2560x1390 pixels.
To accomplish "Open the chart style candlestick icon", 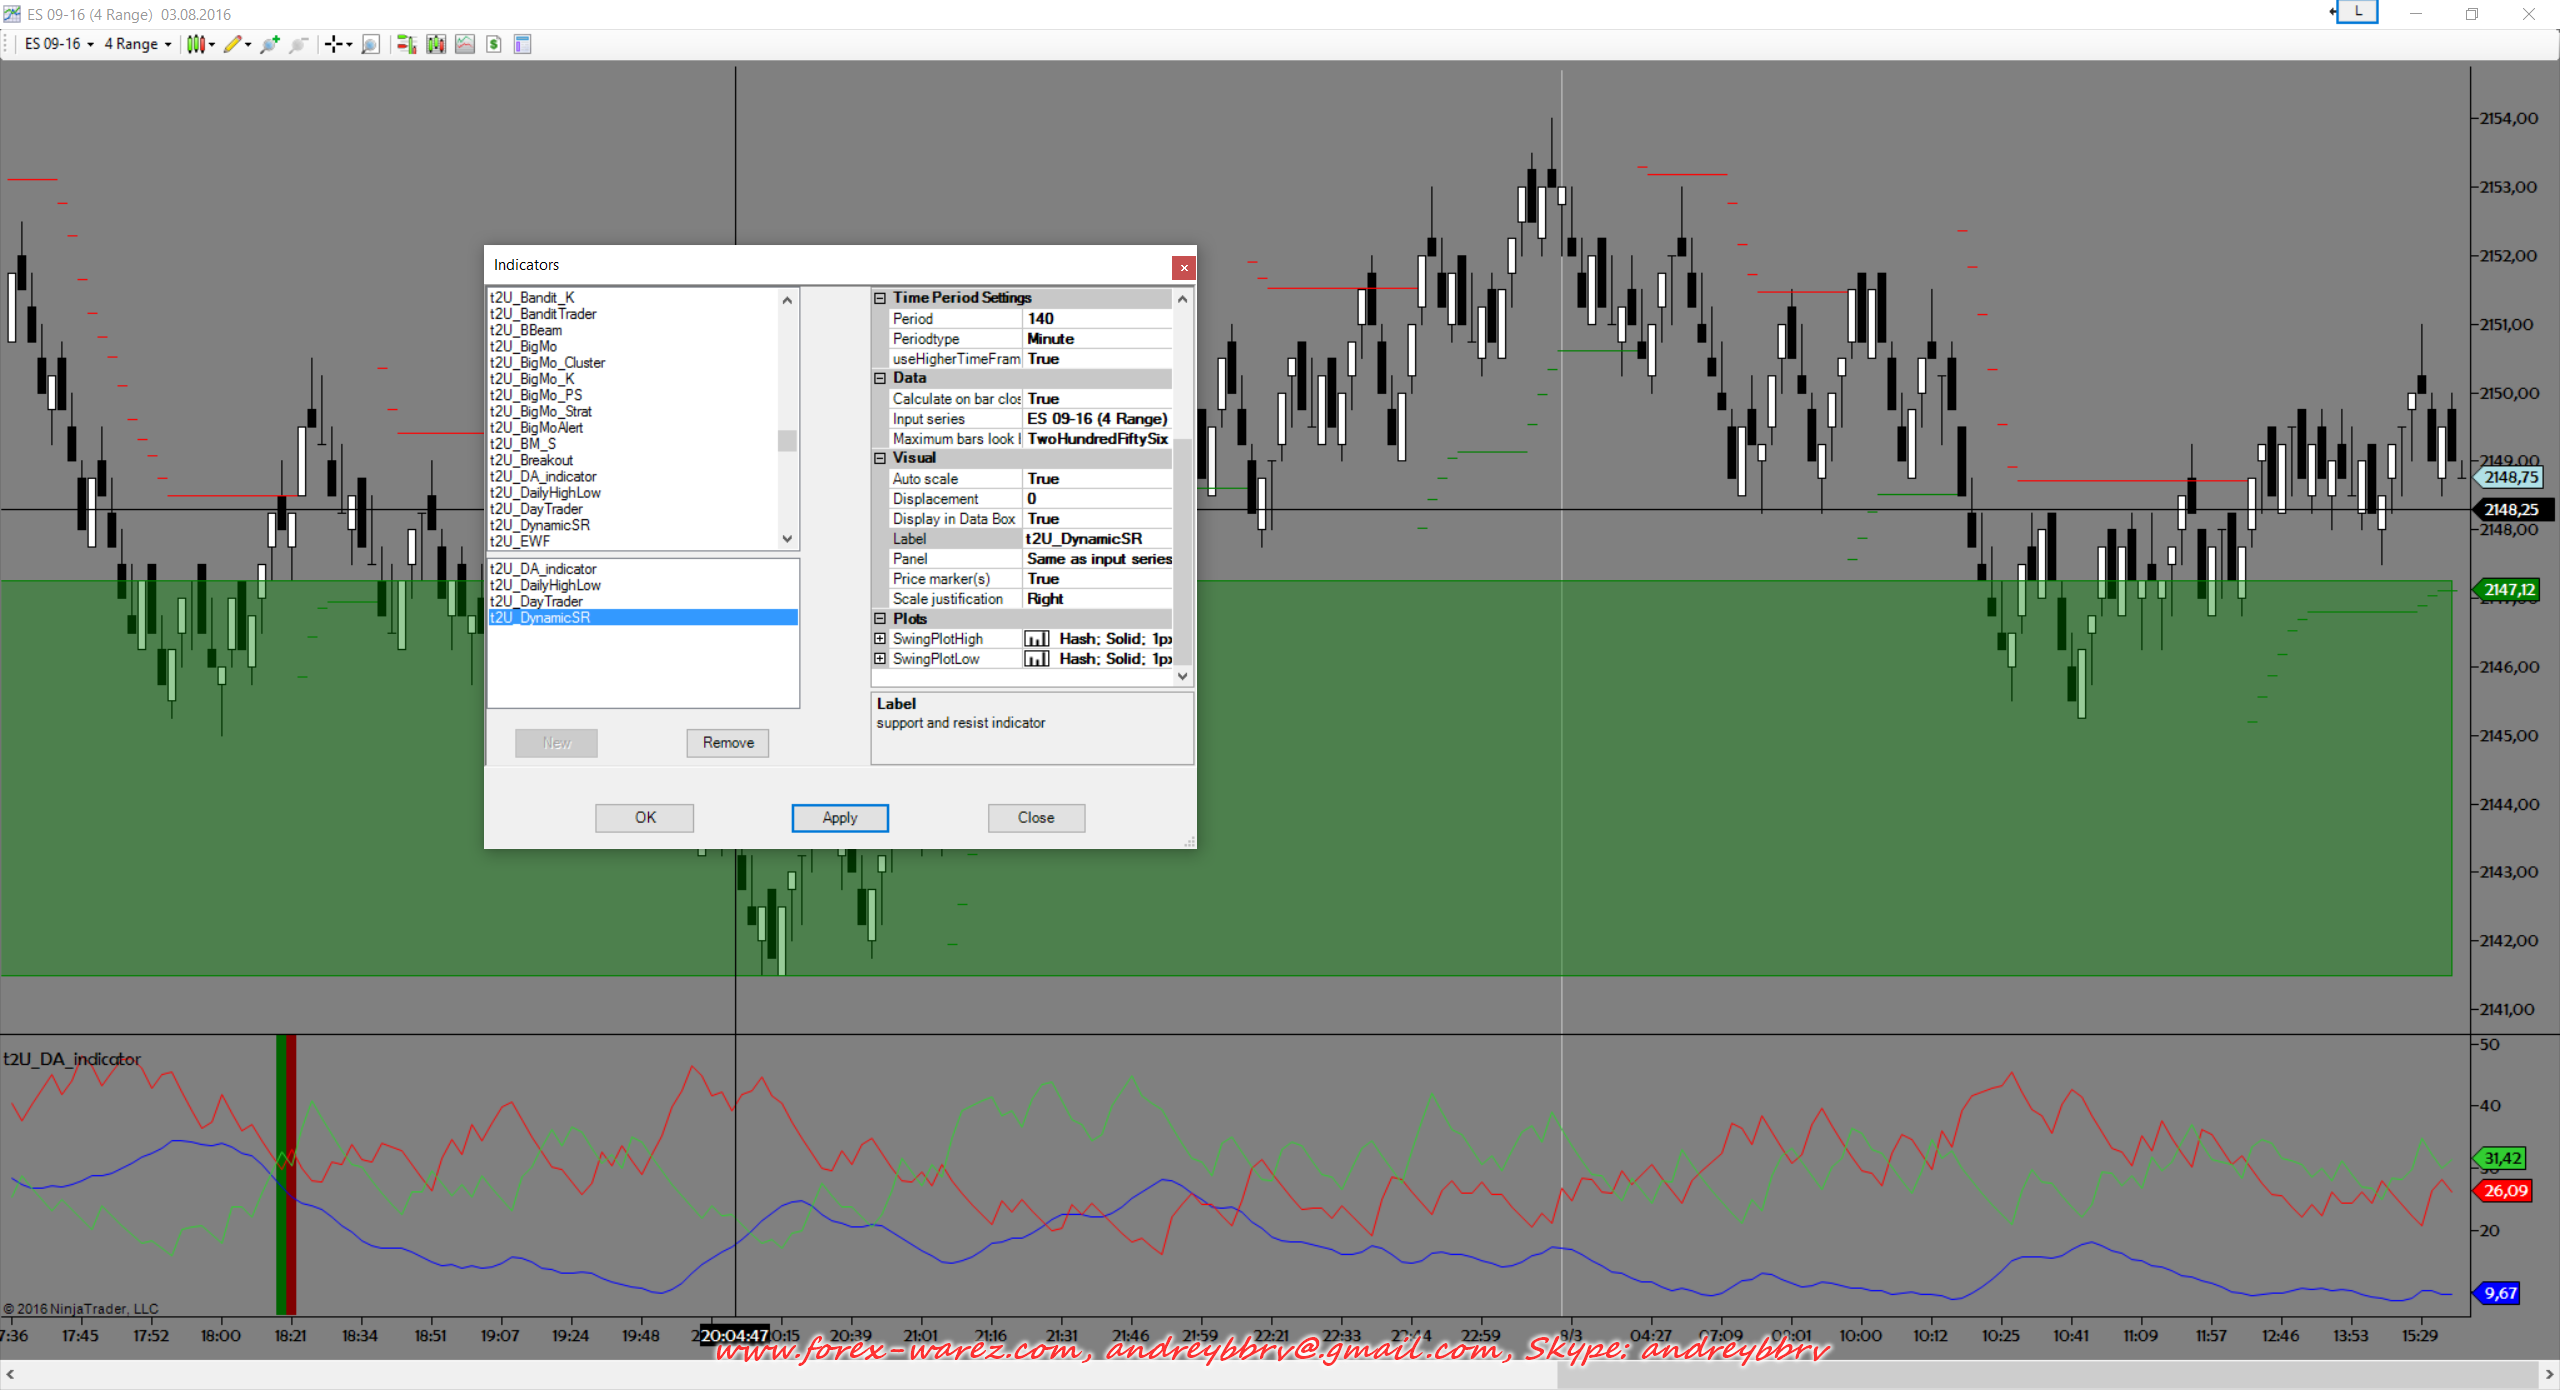I will click(x=197, y=44).
